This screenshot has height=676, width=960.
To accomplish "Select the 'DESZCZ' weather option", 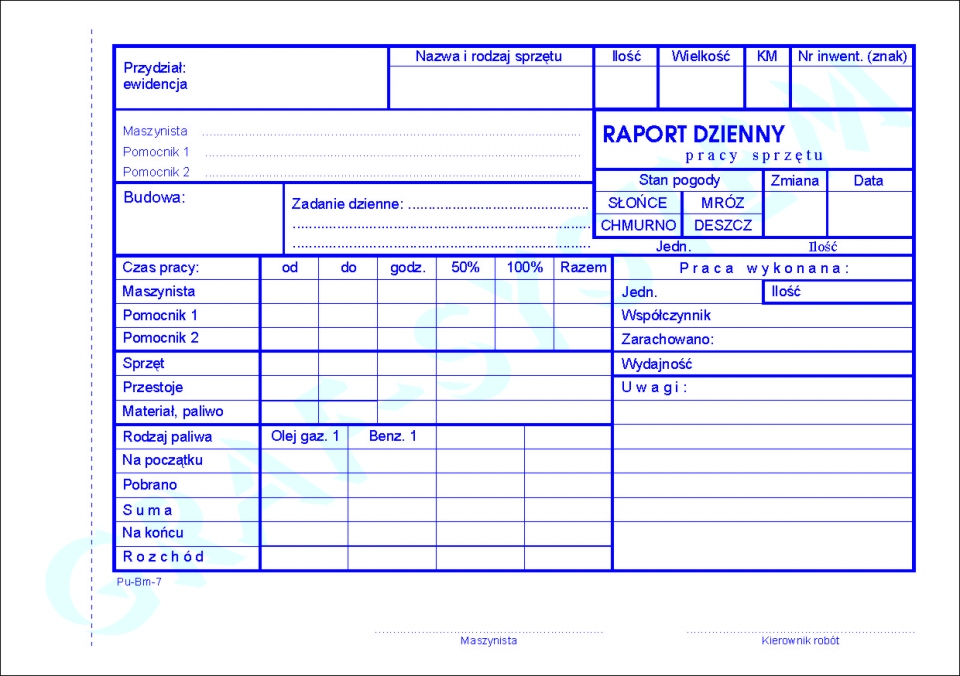I will pos(722,225).
